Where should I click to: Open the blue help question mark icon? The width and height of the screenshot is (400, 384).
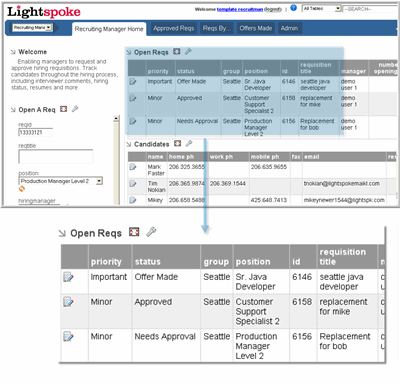tap(293, 8)
